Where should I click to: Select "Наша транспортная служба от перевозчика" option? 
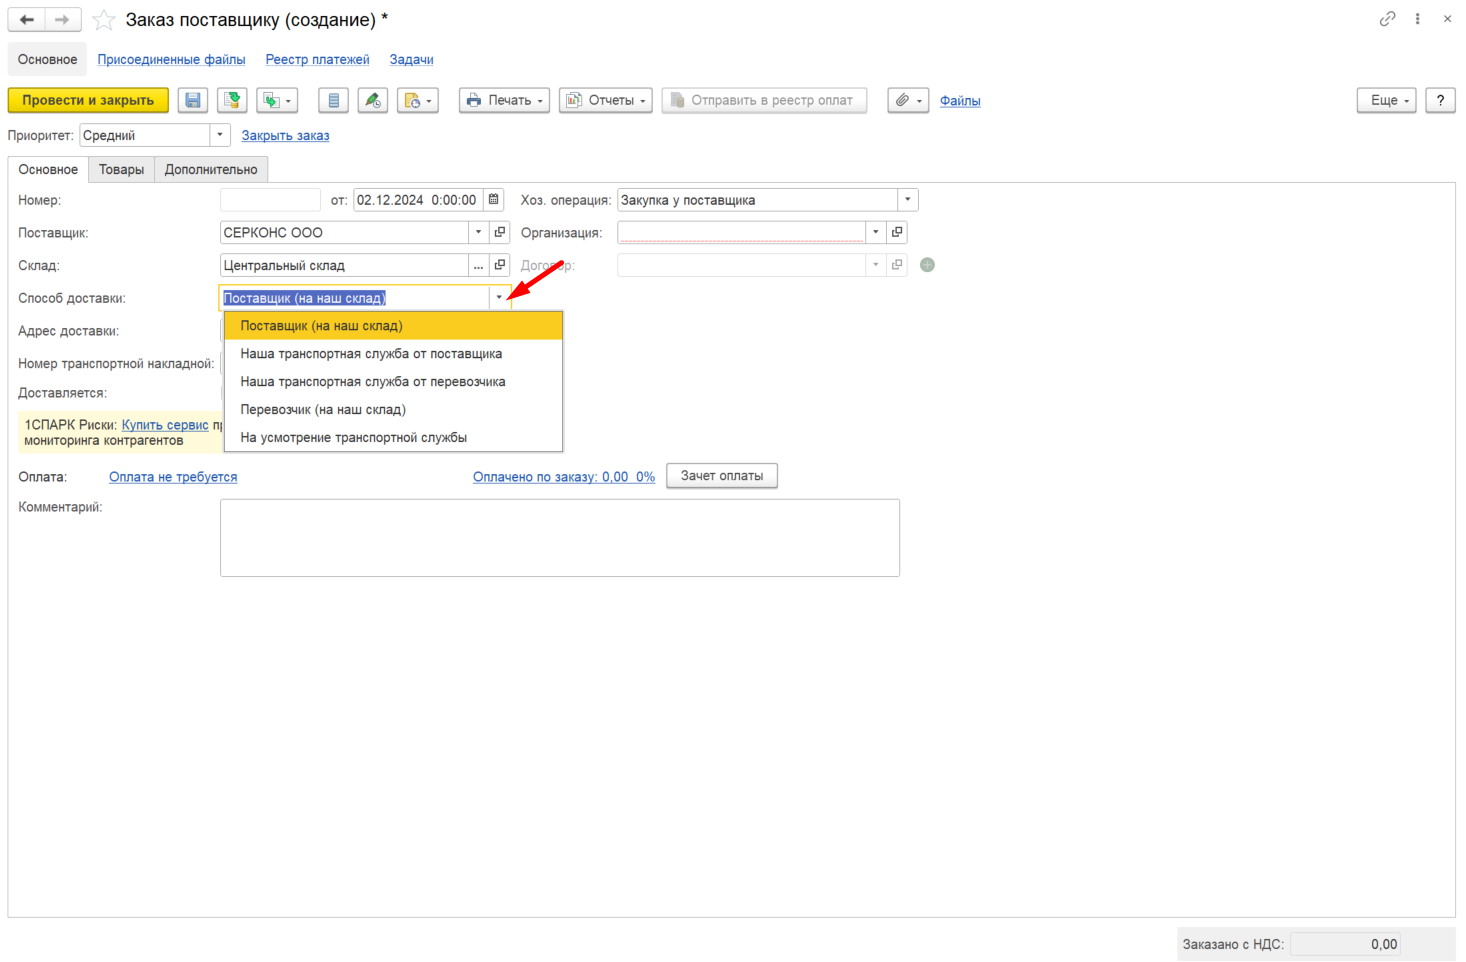[394, 382]
